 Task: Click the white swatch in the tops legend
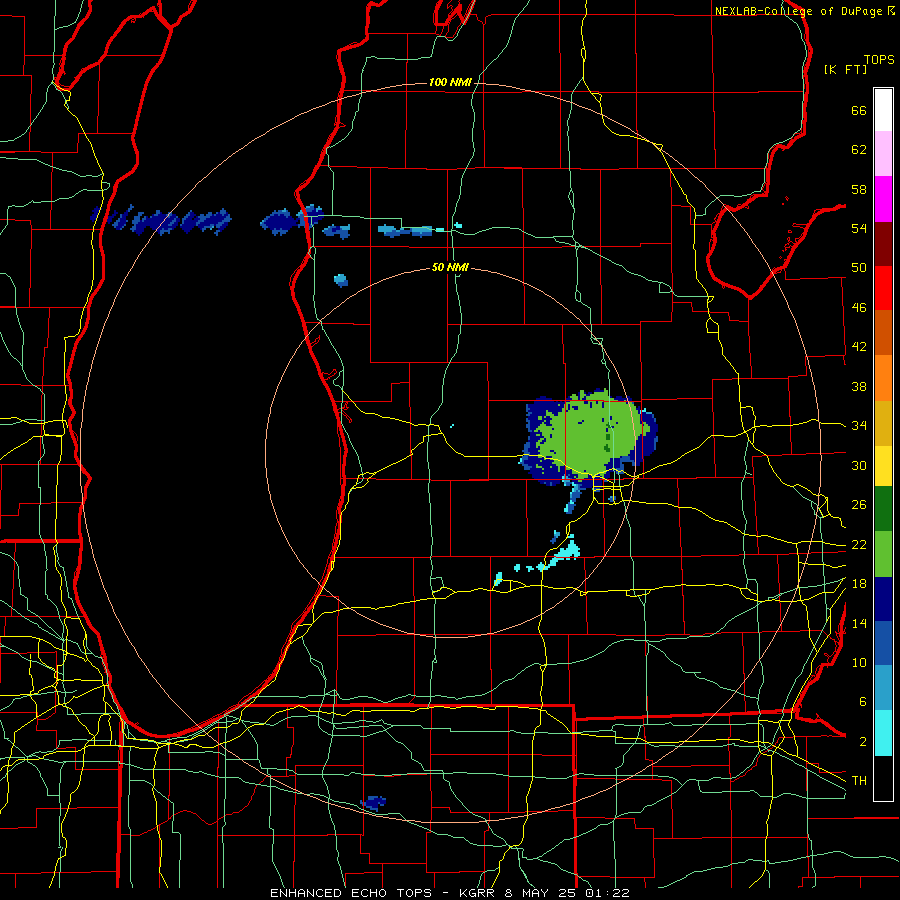pyautogui.click(x=883, y=110)
